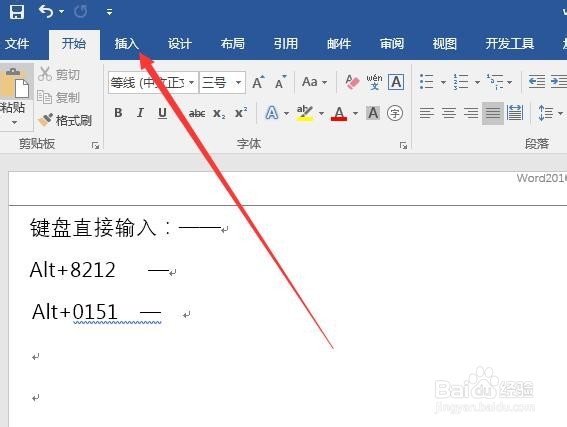Screen dimensions: 567x427
Task: Click the Text Effects glowing A icon
Action: [x=272, y=113]
